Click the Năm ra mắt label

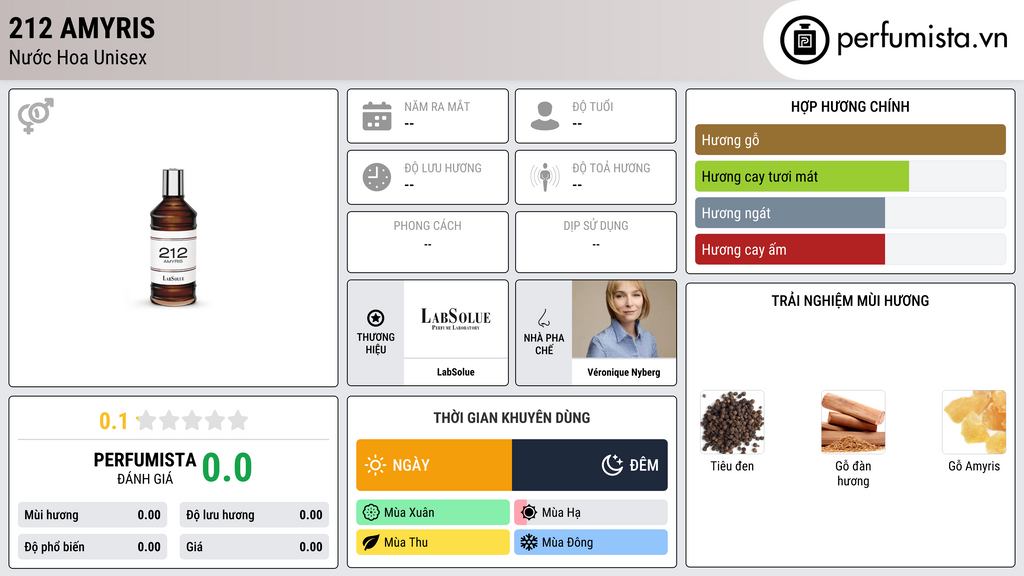[437, 107]
